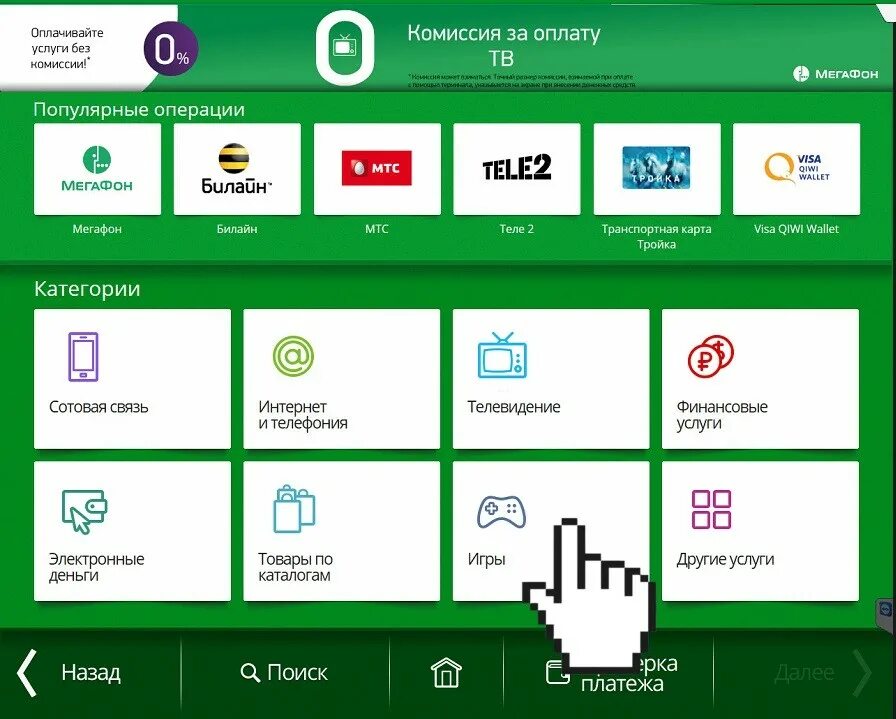Return to the home screen icon
896x719 pixels.
(x=446, y=673)
